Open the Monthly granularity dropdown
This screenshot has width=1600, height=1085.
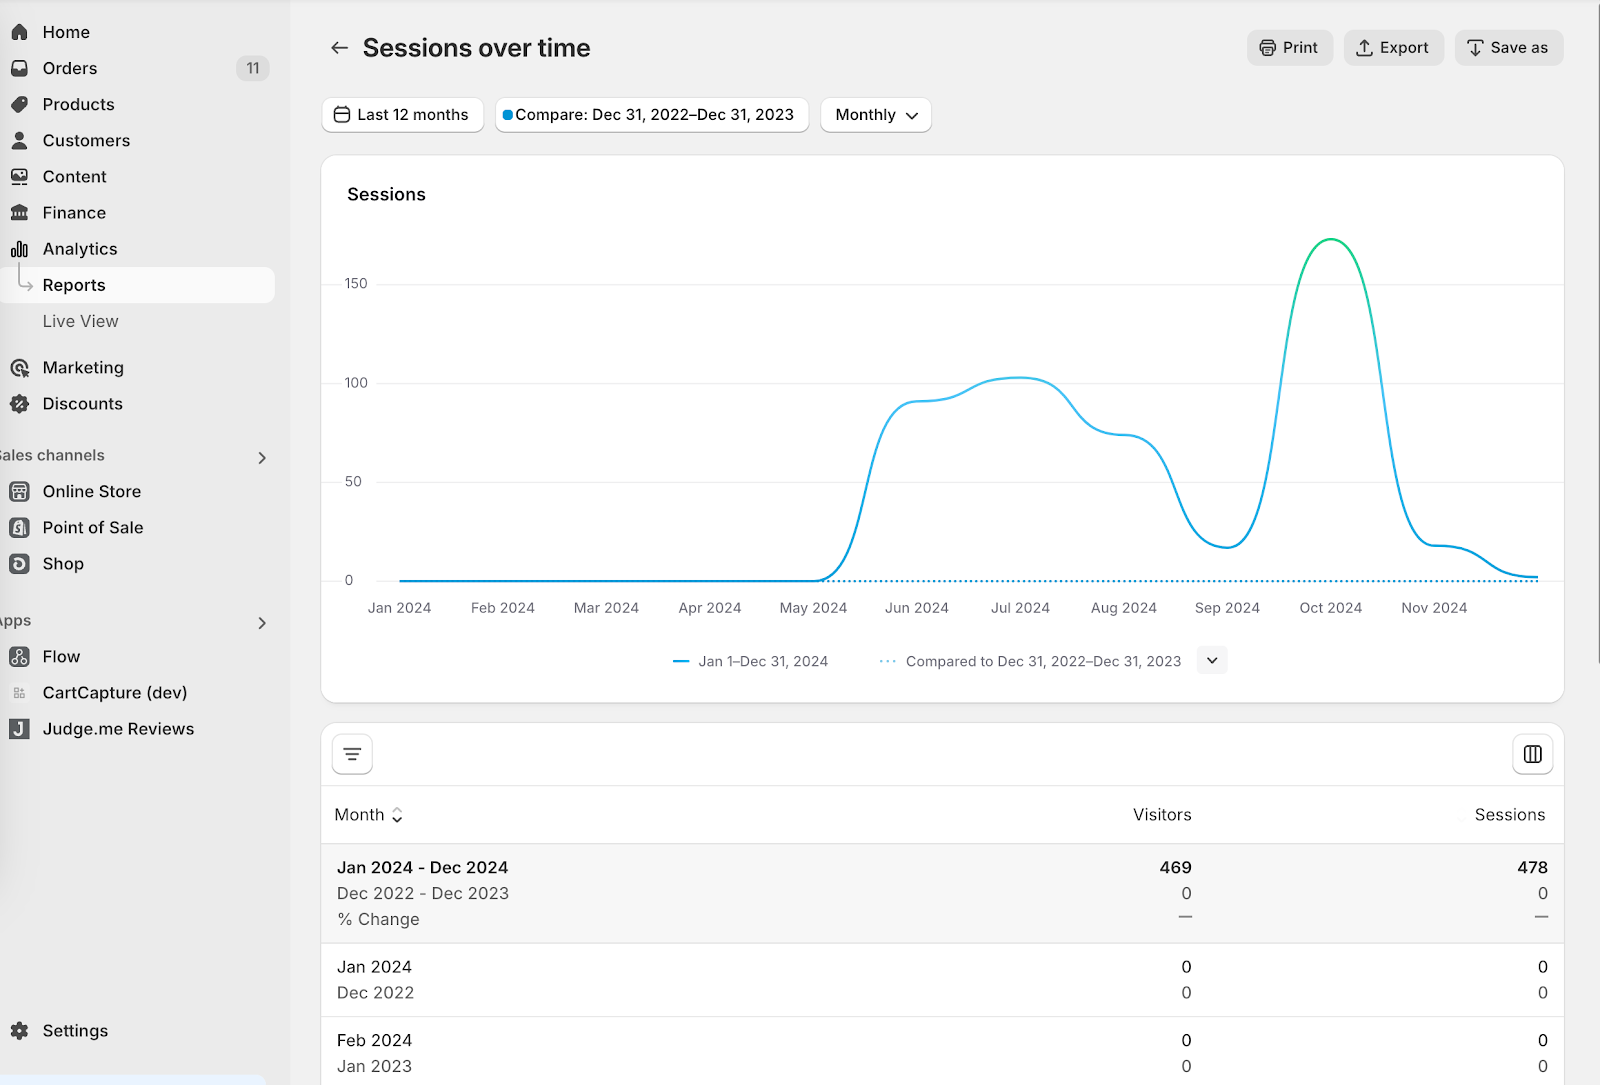[875, 115]
